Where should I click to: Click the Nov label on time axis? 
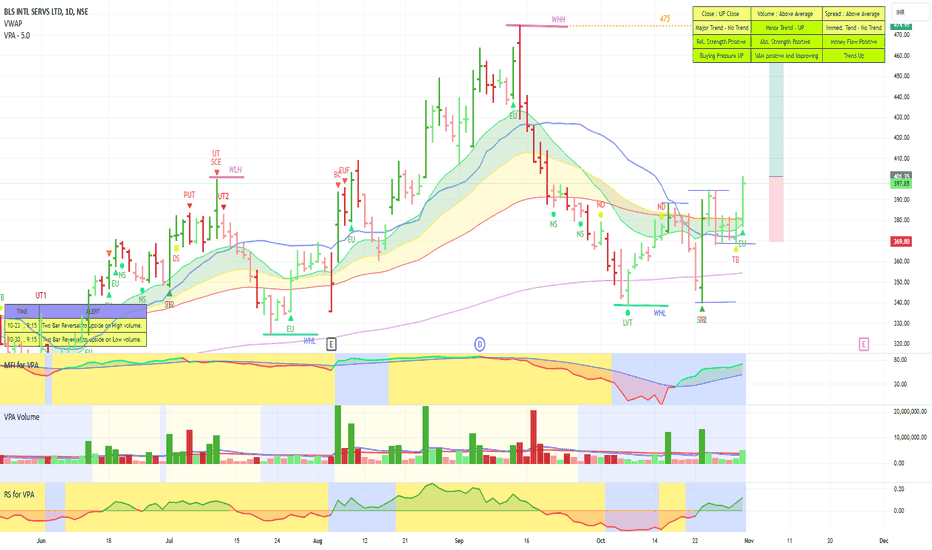pyautogui.click(x=749, y=540)
